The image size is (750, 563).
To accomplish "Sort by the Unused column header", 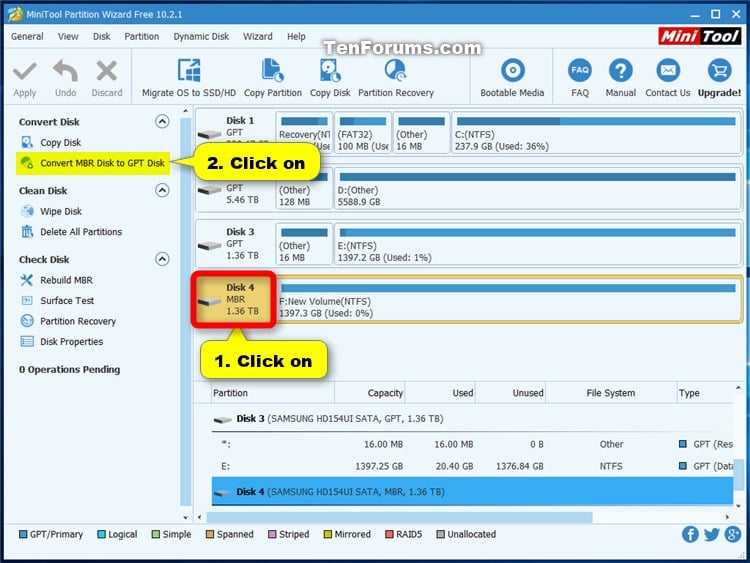I will point(510,393).
